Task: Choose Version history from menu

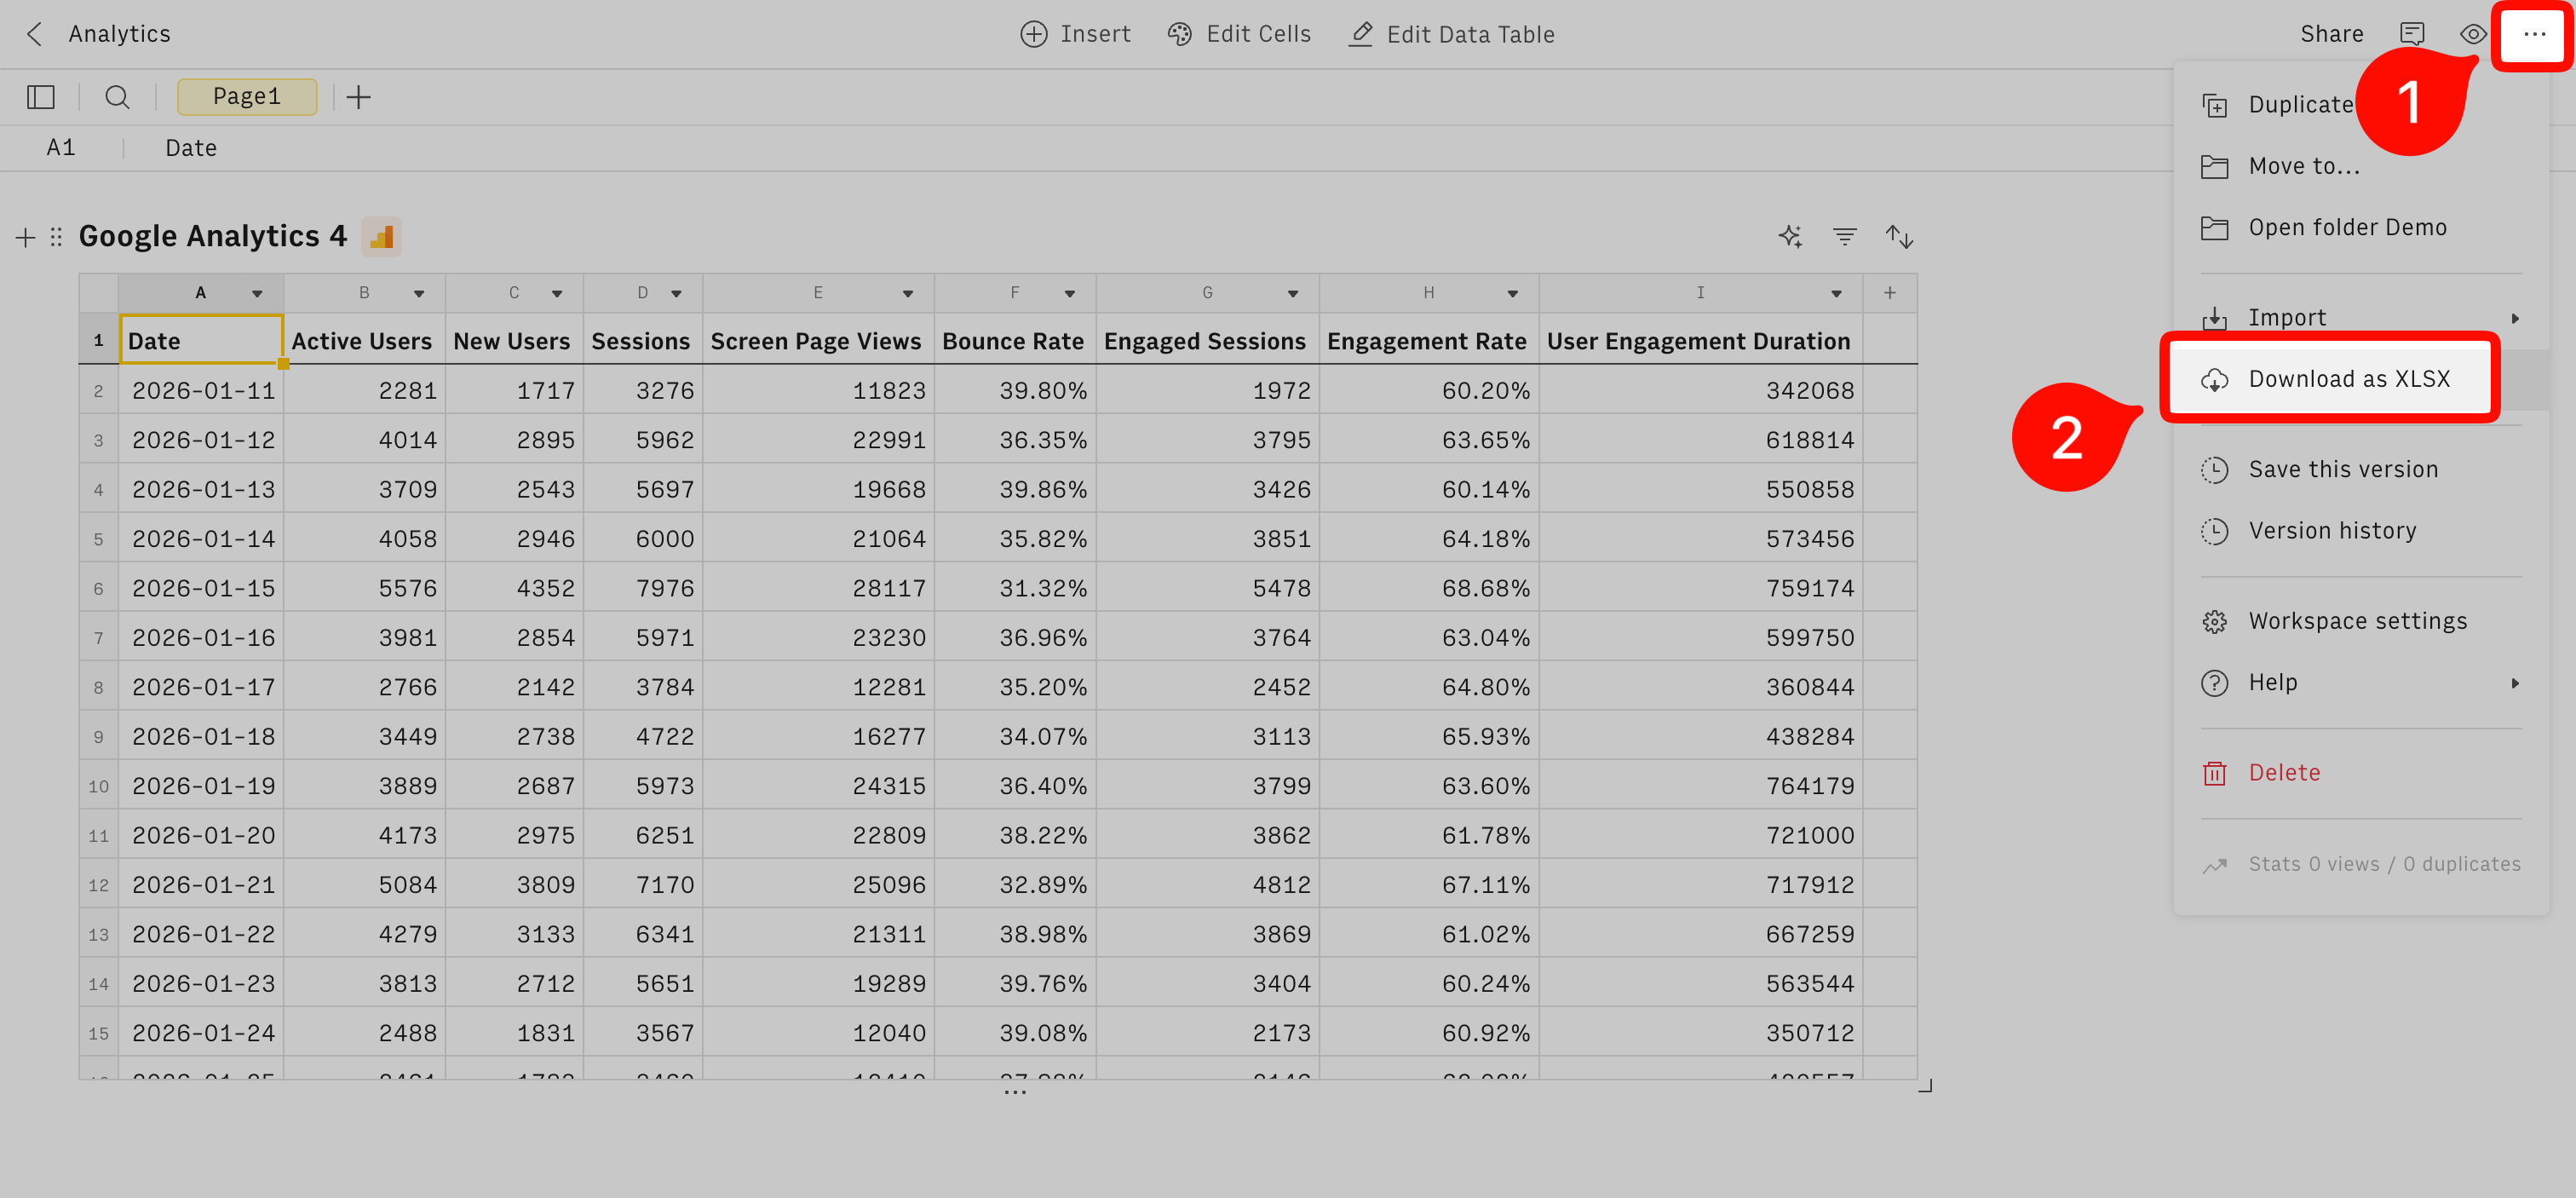Action: coord(2331,531)
